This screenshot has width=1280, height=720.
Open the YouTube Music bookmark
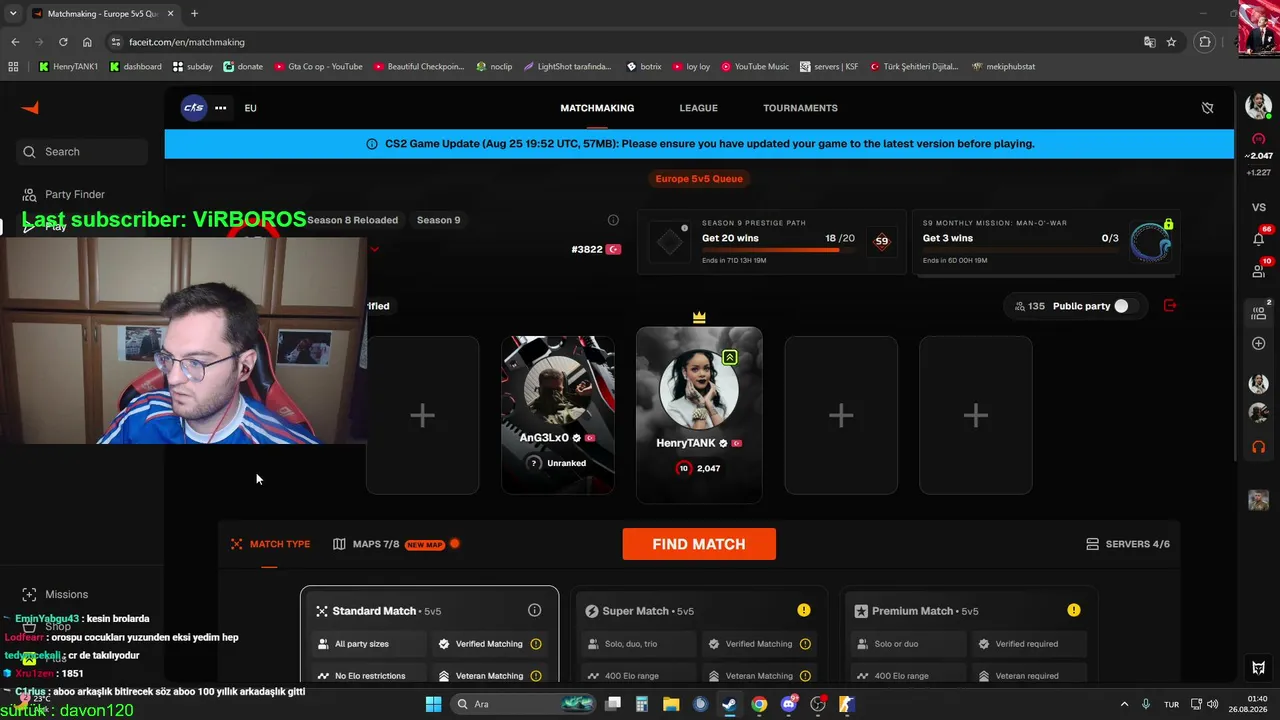pos(755,67)
